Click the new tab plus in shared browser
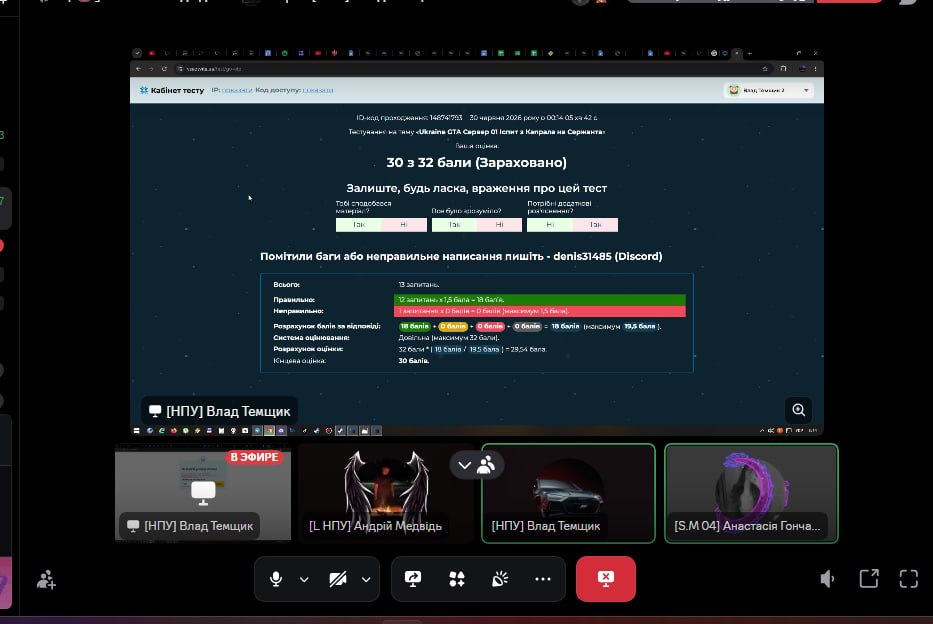Screen dimensions: 933x624 coord(750,53)
